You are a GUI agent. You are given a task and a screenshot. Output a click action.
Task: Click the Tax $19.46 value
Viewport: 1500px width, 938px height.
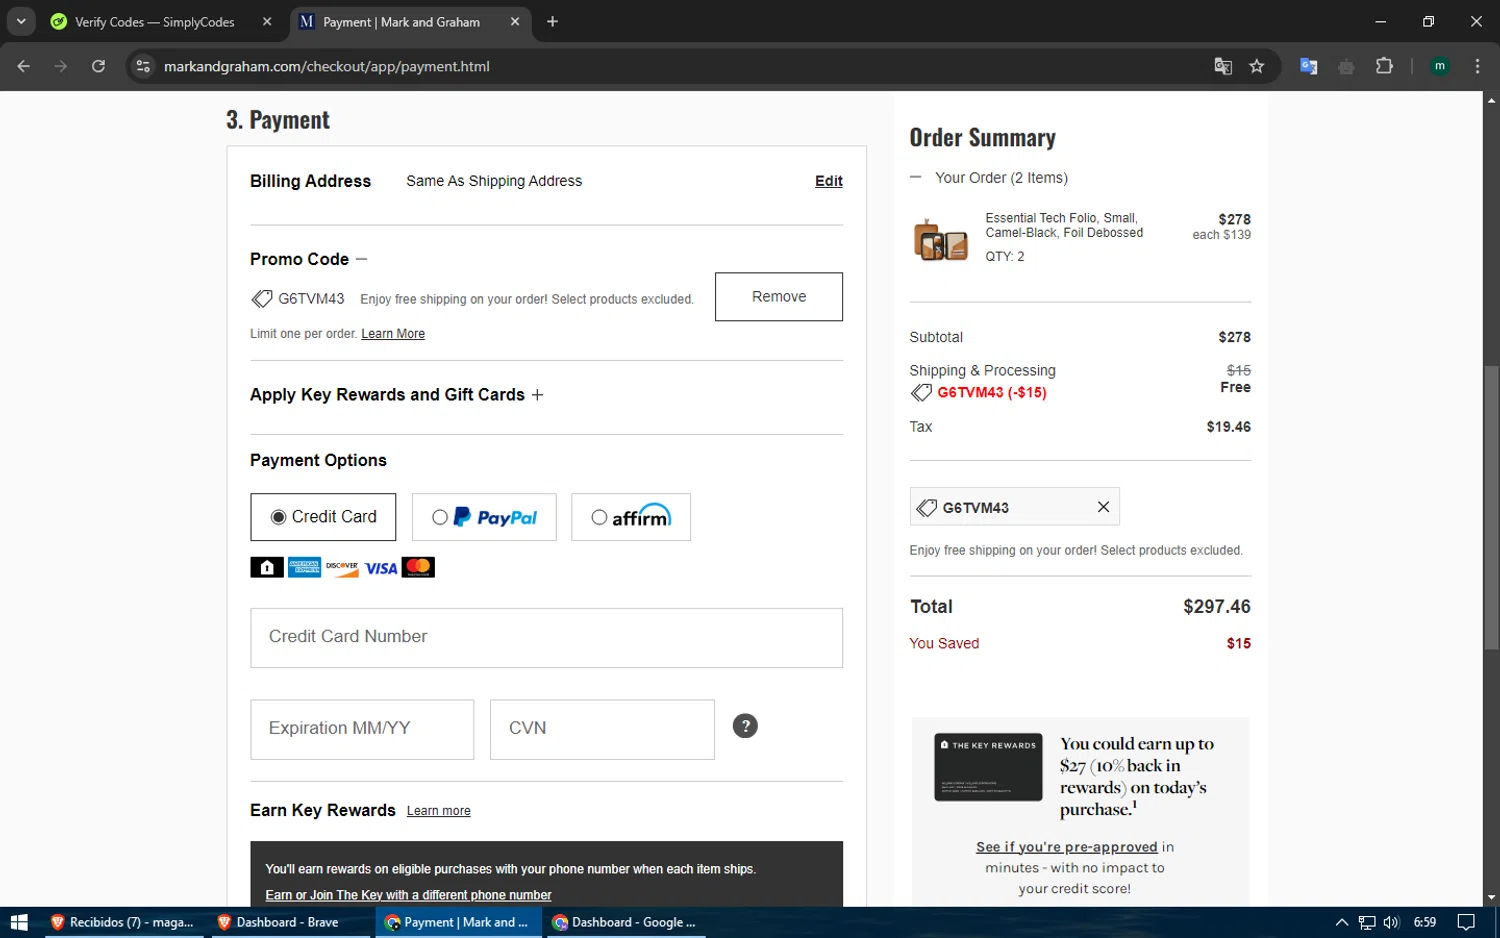pyautogui.click(x=1228, y=427)
